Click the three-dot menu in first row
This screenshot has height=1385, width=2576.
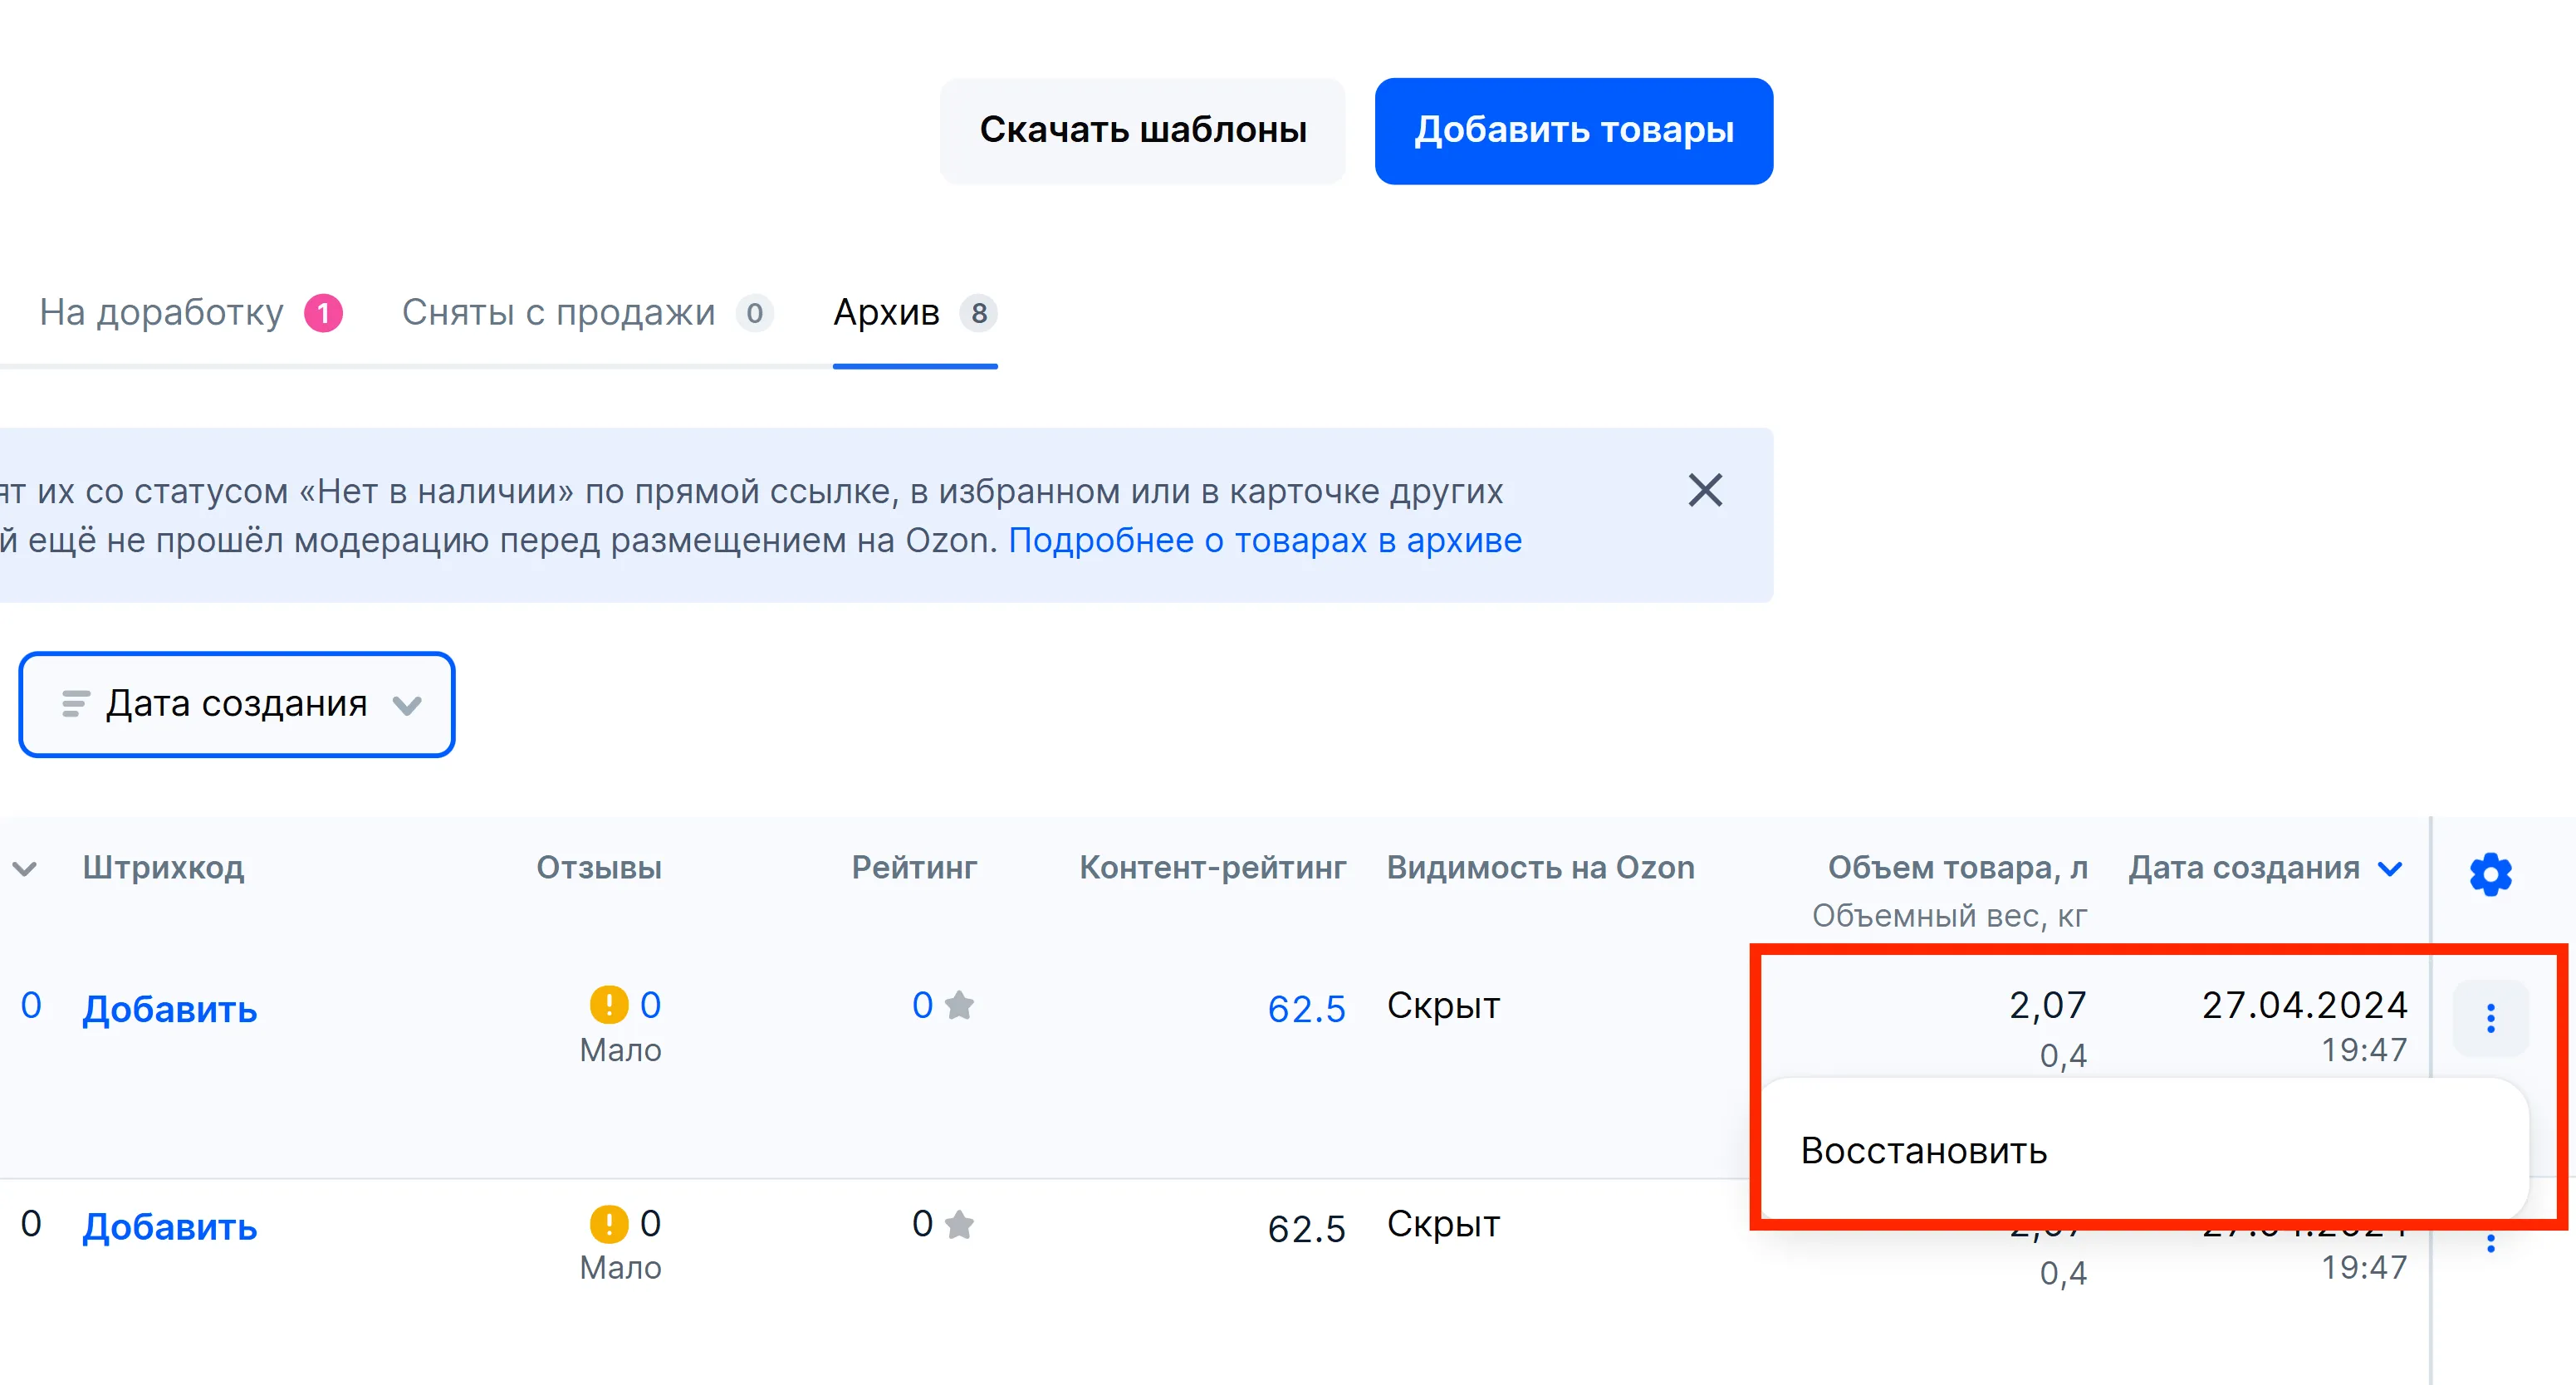[2490, 1018]
